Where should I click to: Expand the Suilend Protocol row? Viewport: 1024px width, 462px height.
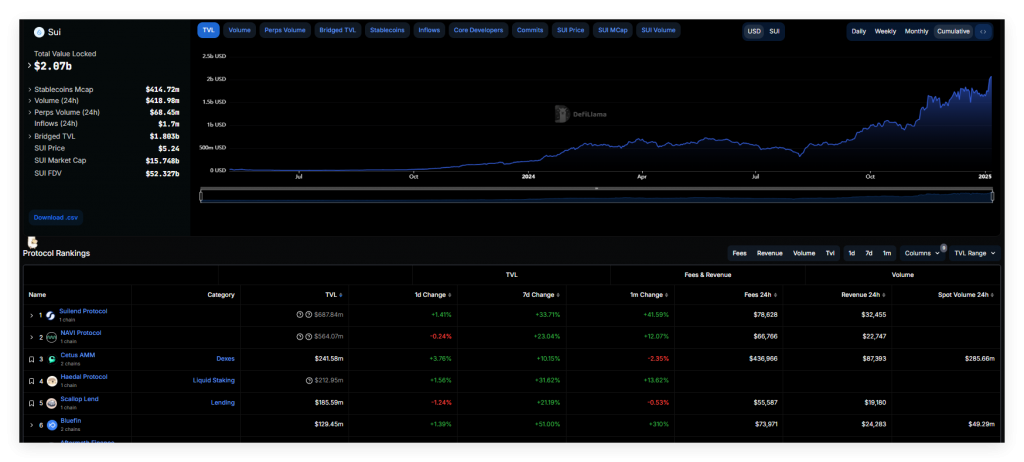[x=31, y=316]
